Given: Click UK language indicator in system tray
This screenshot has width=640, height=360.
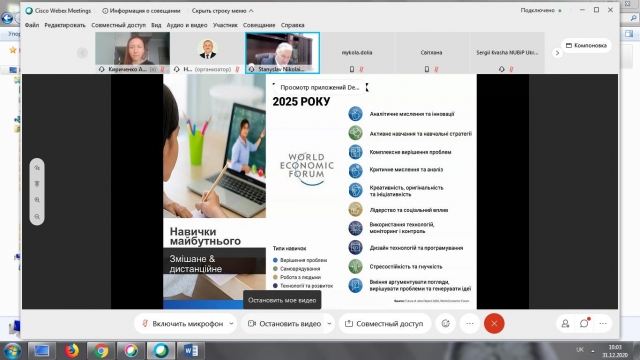Looking at the screenshot, I should [x=580, y=350].
